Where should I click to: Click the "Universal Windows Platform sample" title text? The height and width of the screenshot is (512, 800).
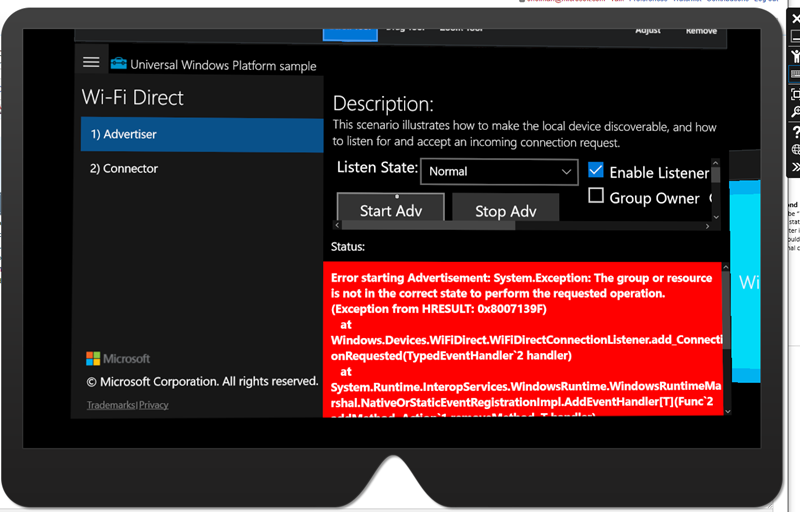click(223, 65)
